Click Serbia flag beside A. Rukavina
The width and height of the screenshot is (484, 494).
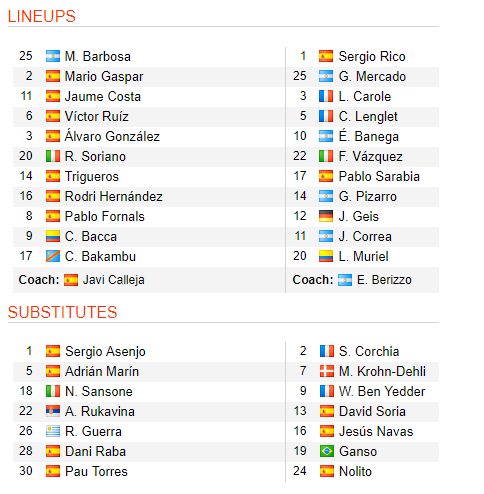pos(53,411)
